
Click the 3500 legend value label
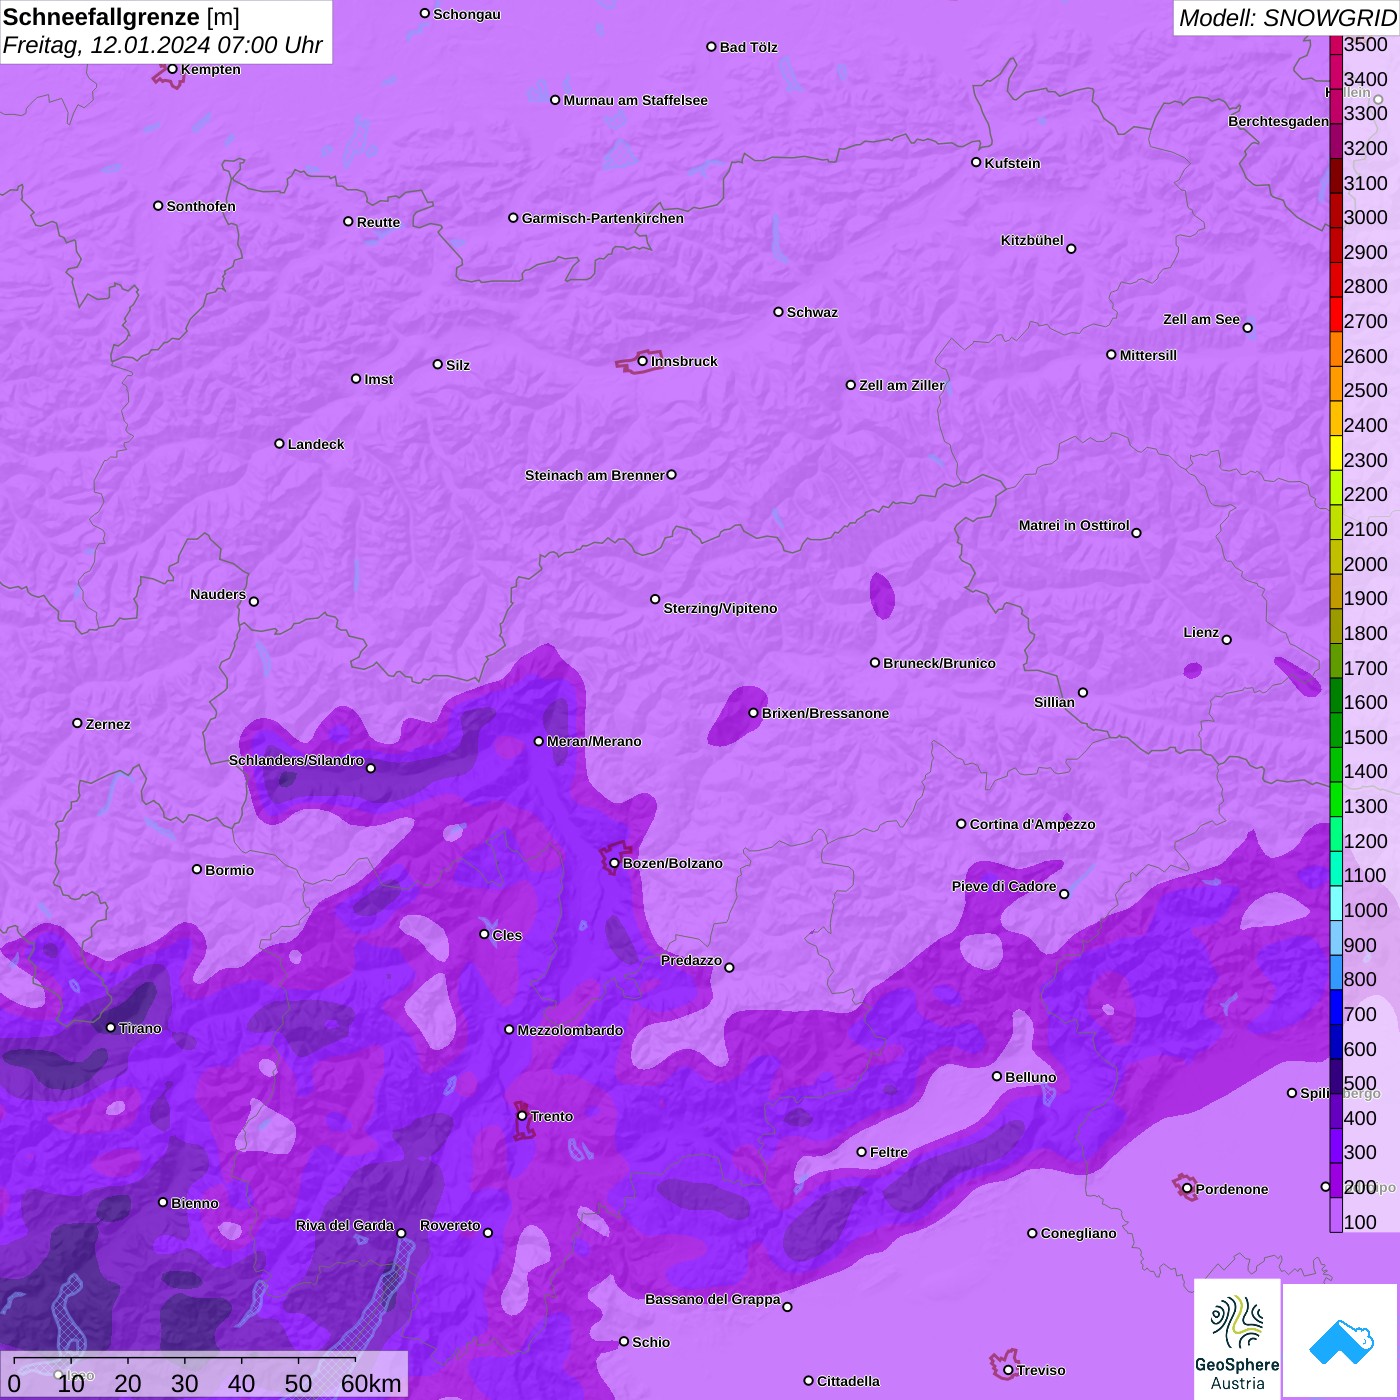pos(1366,44)
